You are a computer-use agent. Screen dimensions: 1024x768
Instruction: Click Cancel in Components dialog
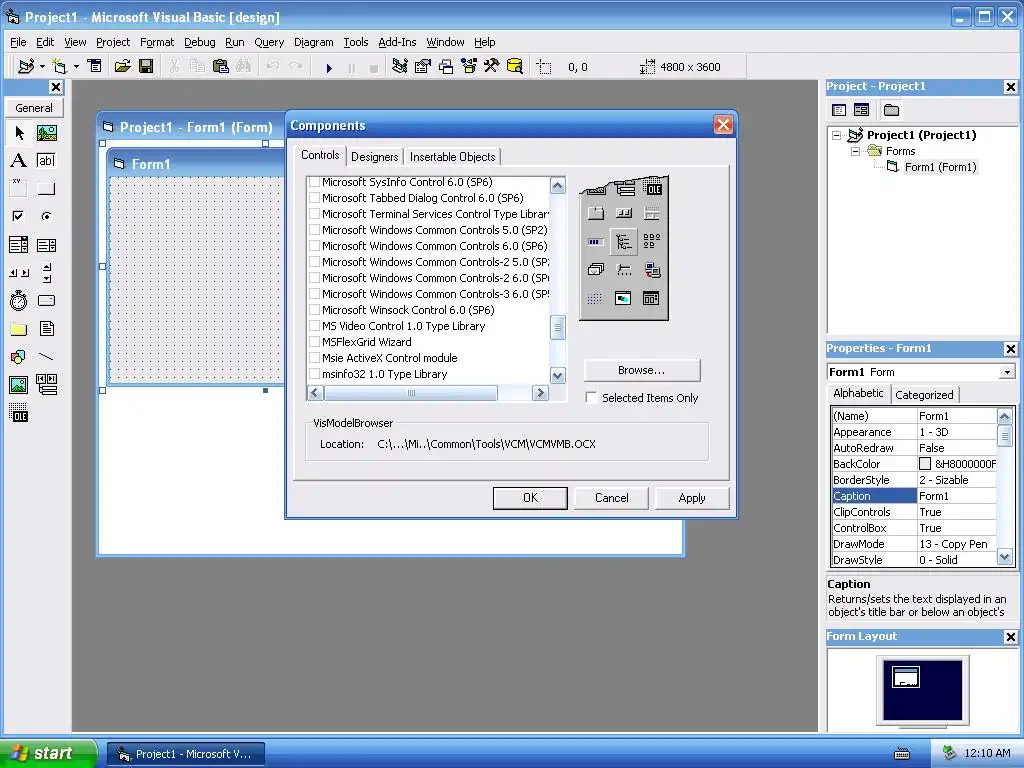click(x=611, y=498)
